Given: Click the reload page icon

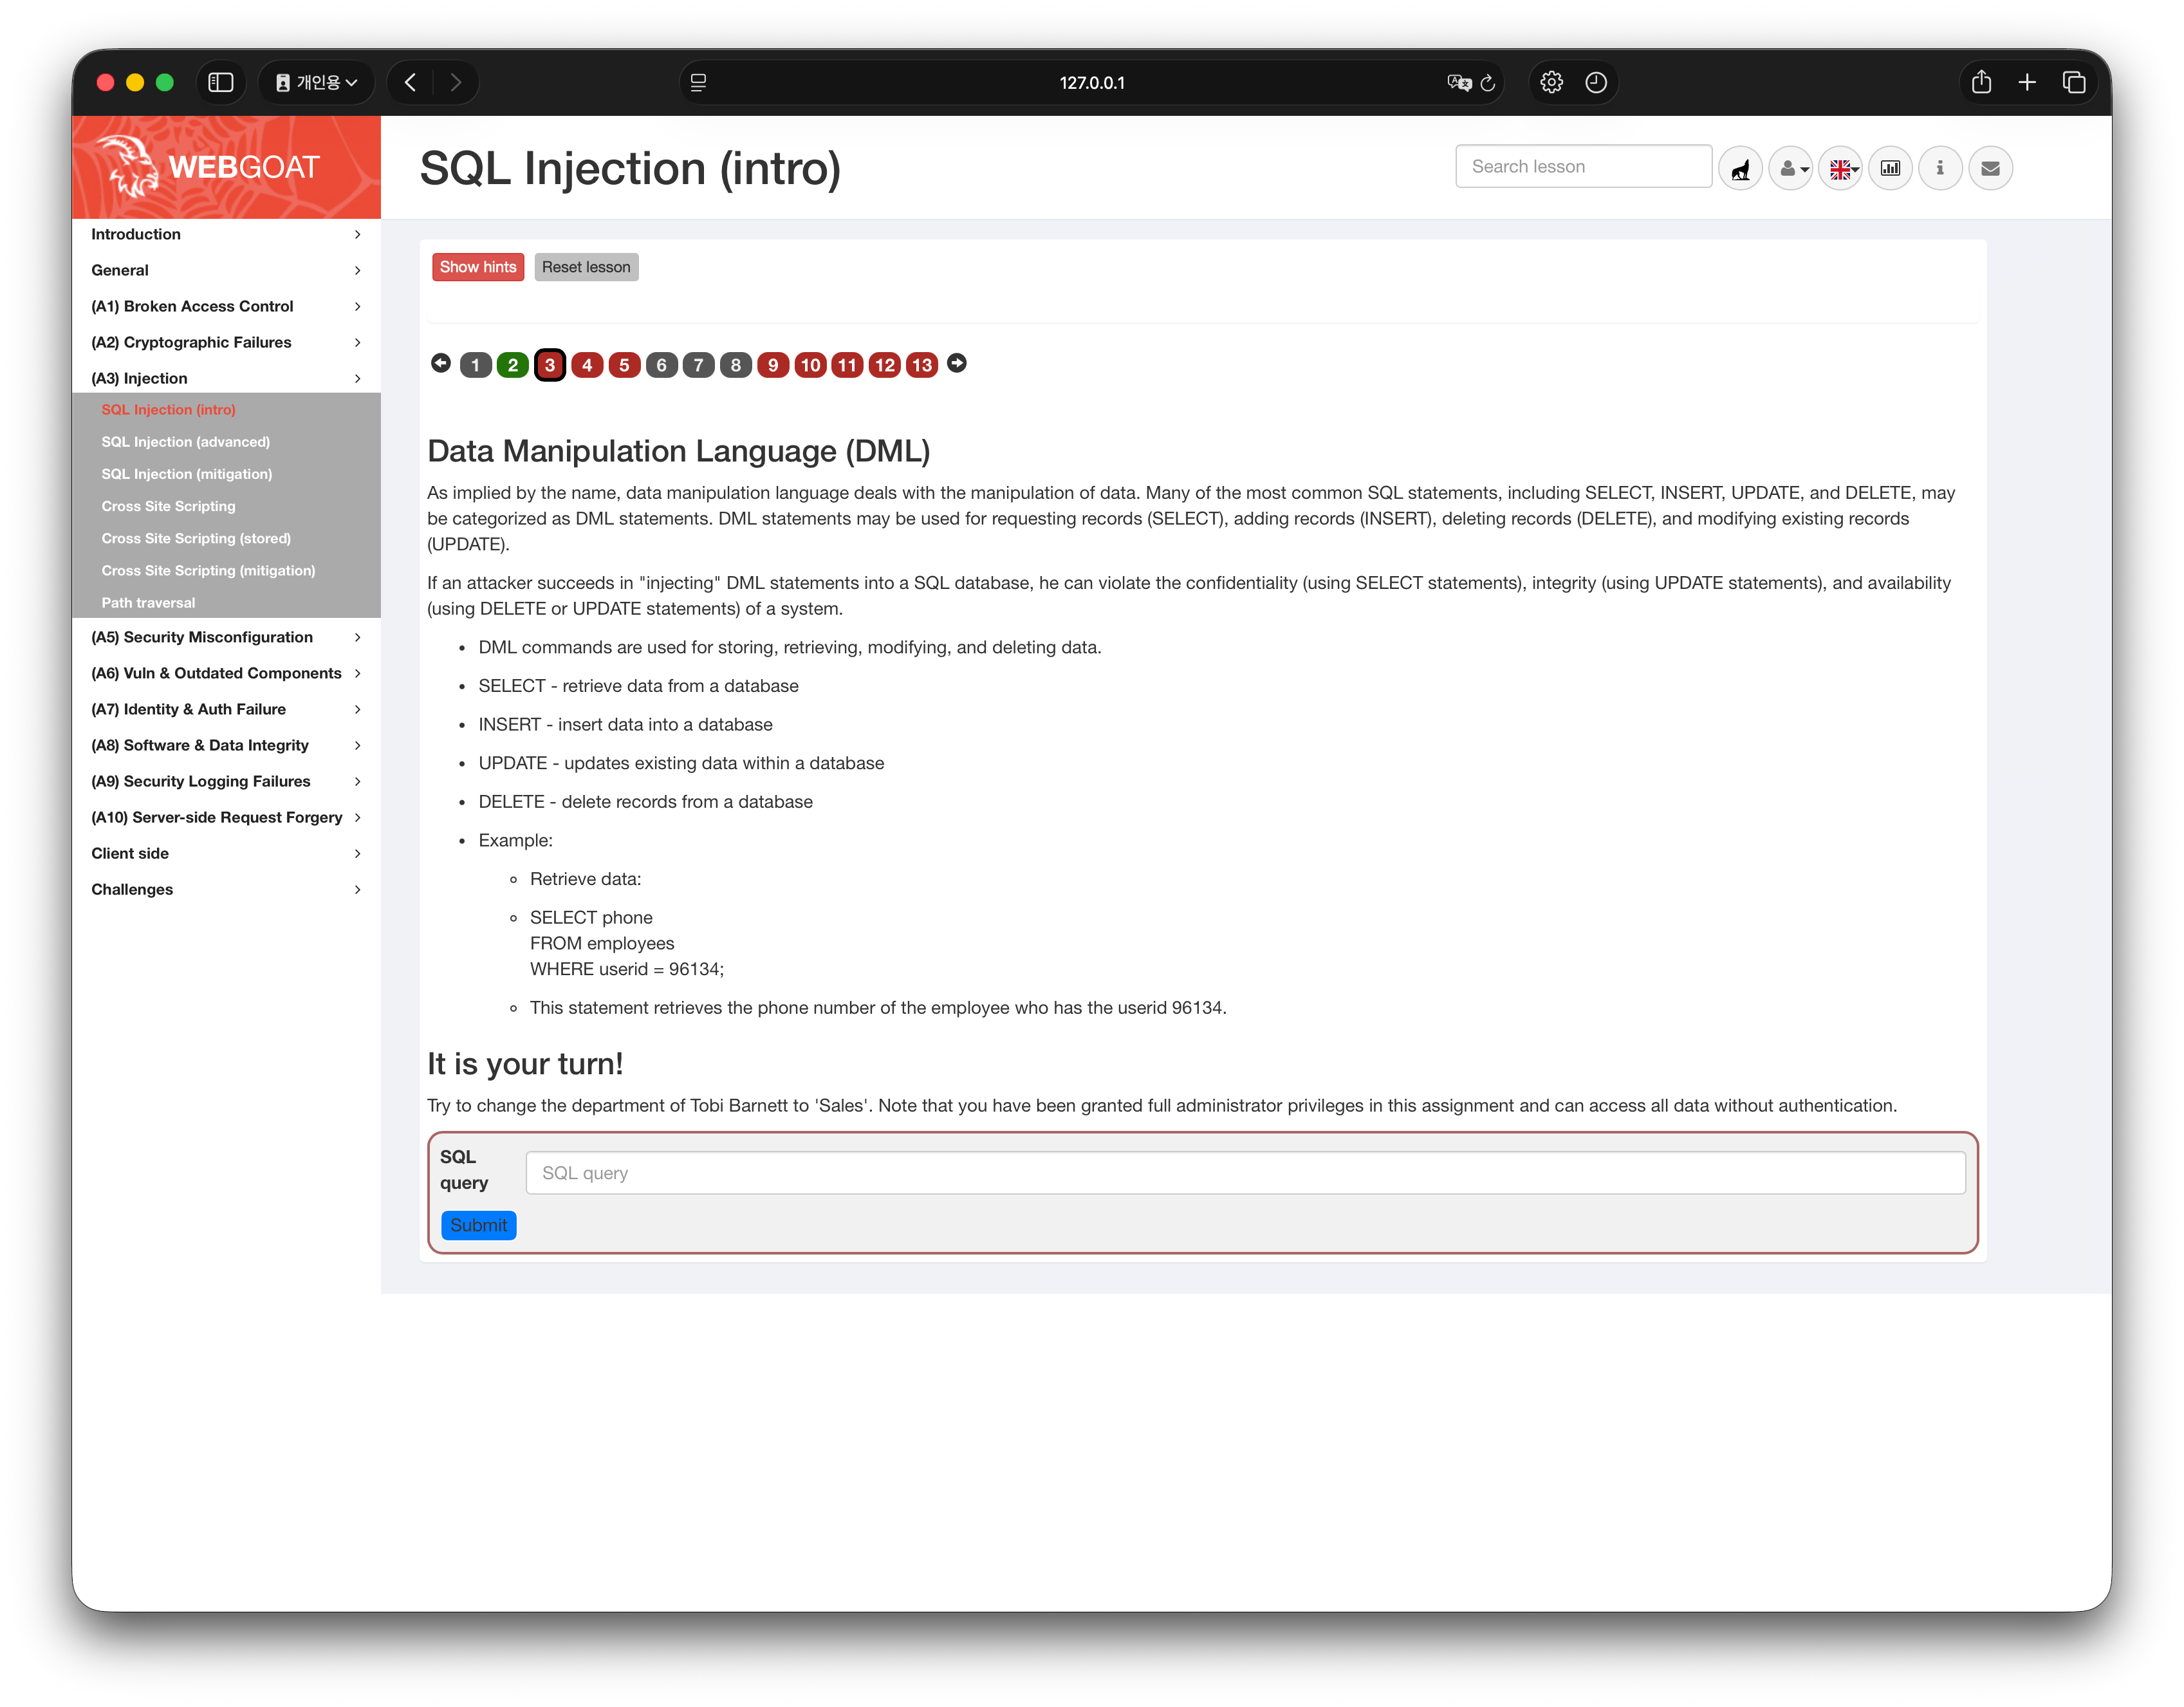Looking at the screenshot, I should tap(1488, 82).
